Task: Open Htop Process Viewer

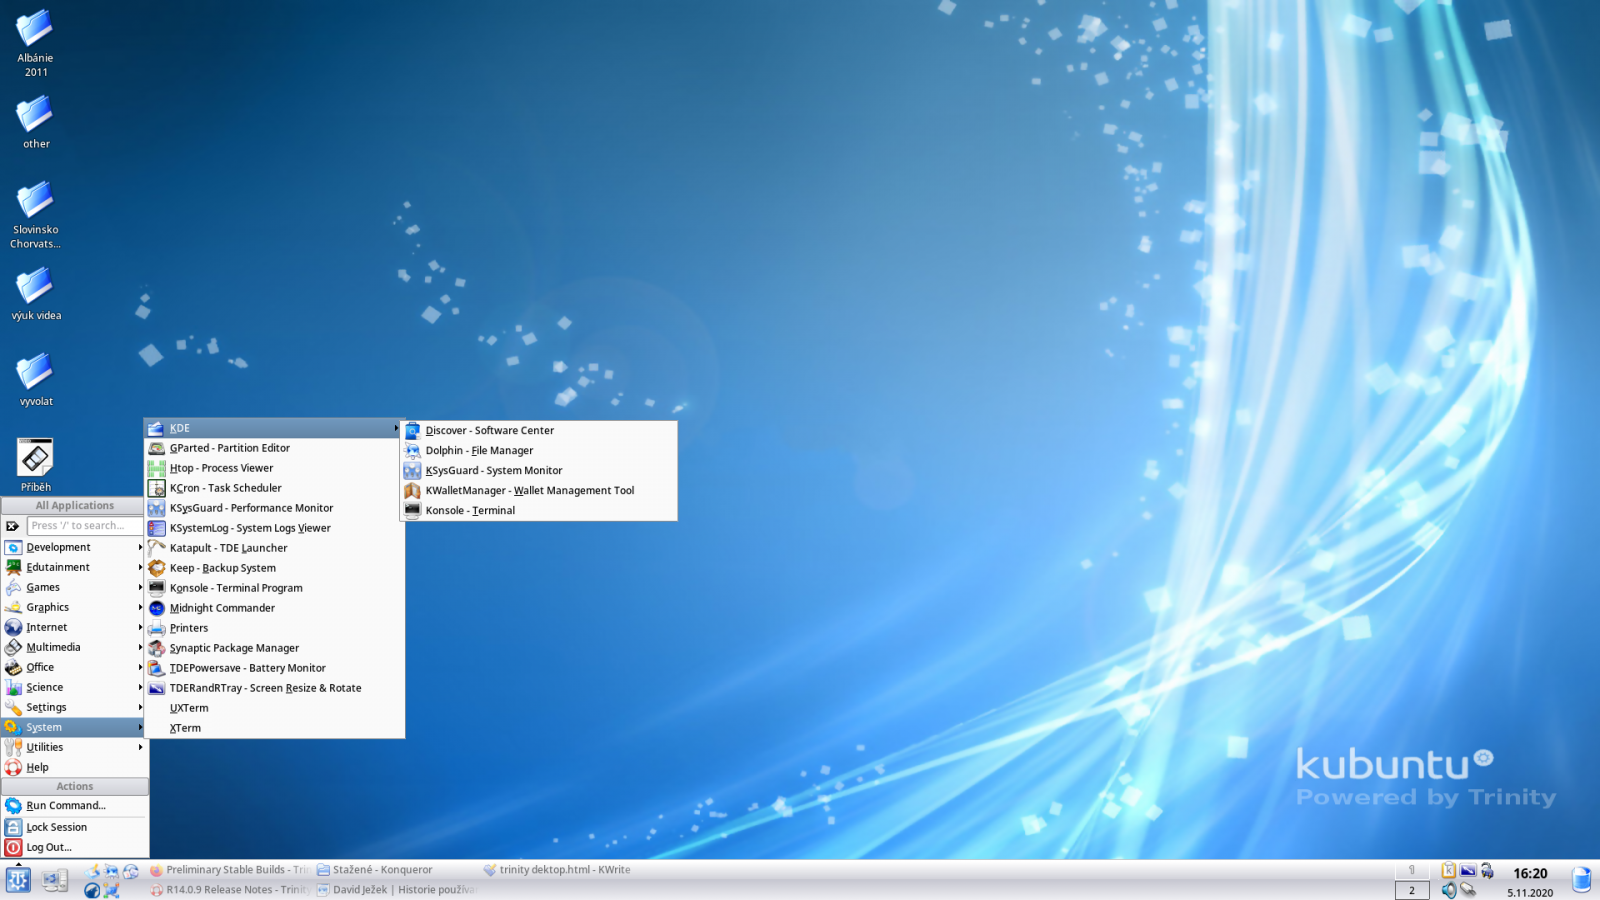Action: (x=221, y=468)
